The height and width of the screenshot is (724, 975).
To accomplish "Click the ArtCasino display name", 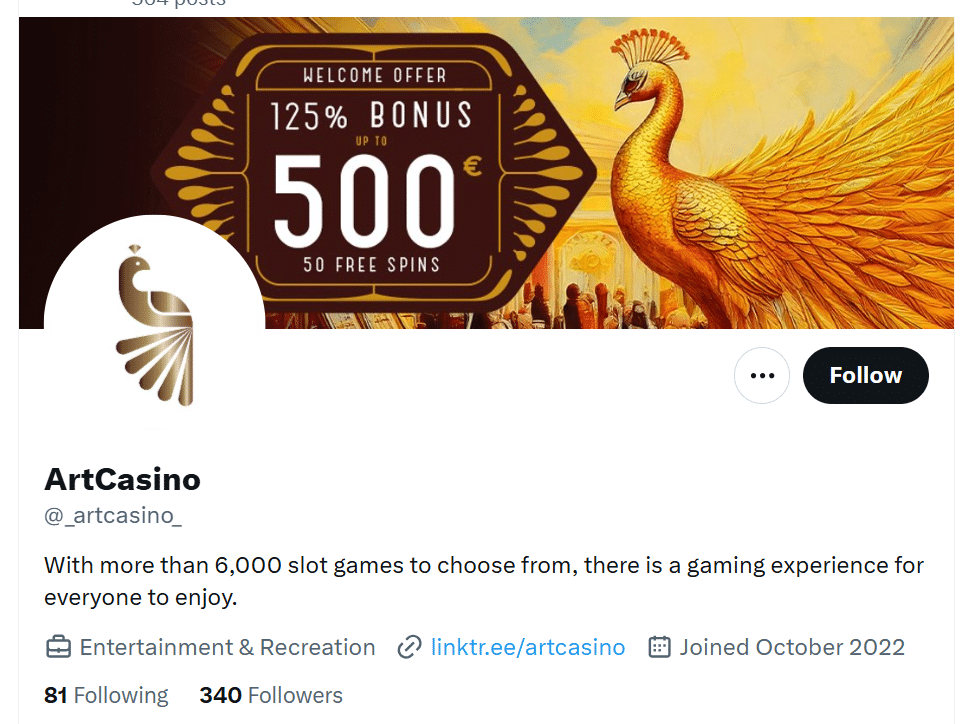I will 121,479.
